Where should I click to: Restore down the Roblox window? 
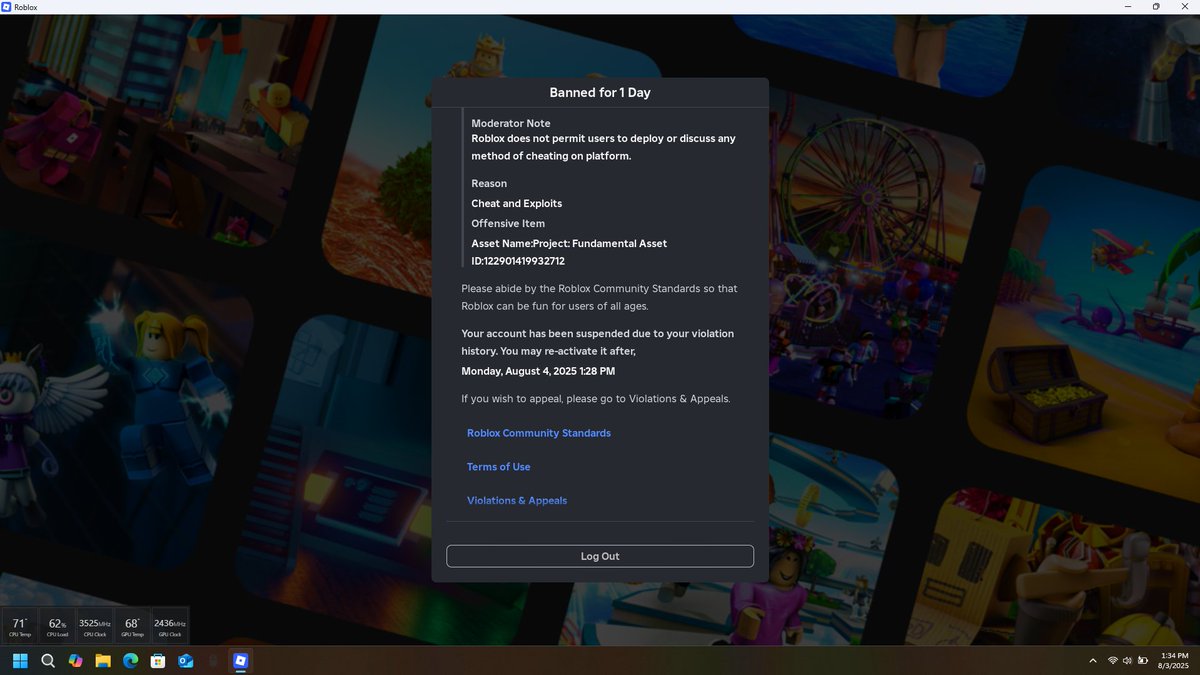[1156, 6]
